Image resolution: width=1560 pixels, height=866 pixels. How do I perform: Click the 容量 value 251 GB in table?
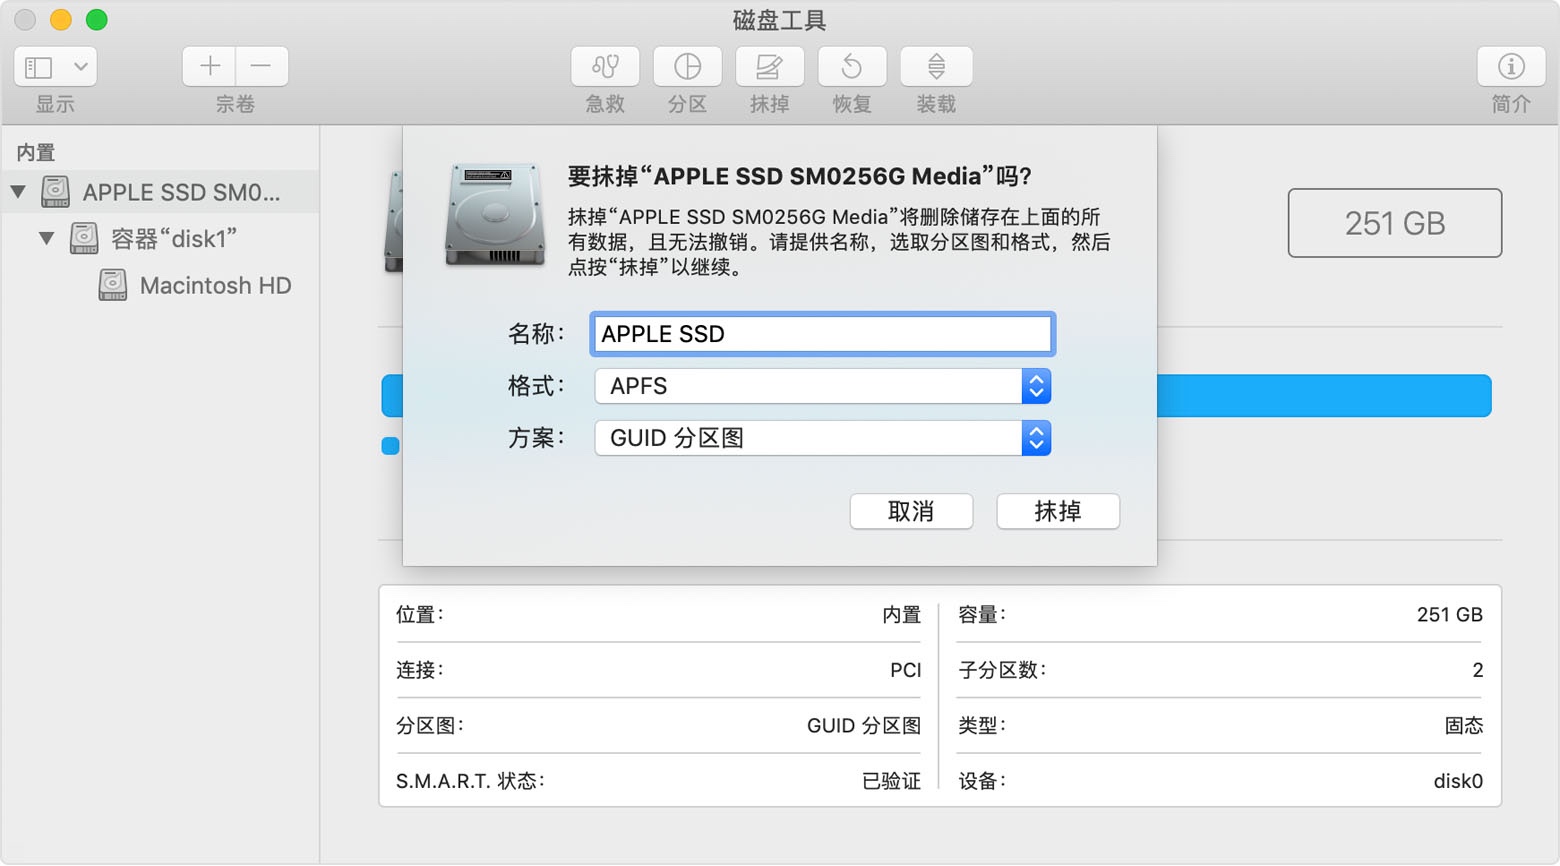pos(1449,615)
